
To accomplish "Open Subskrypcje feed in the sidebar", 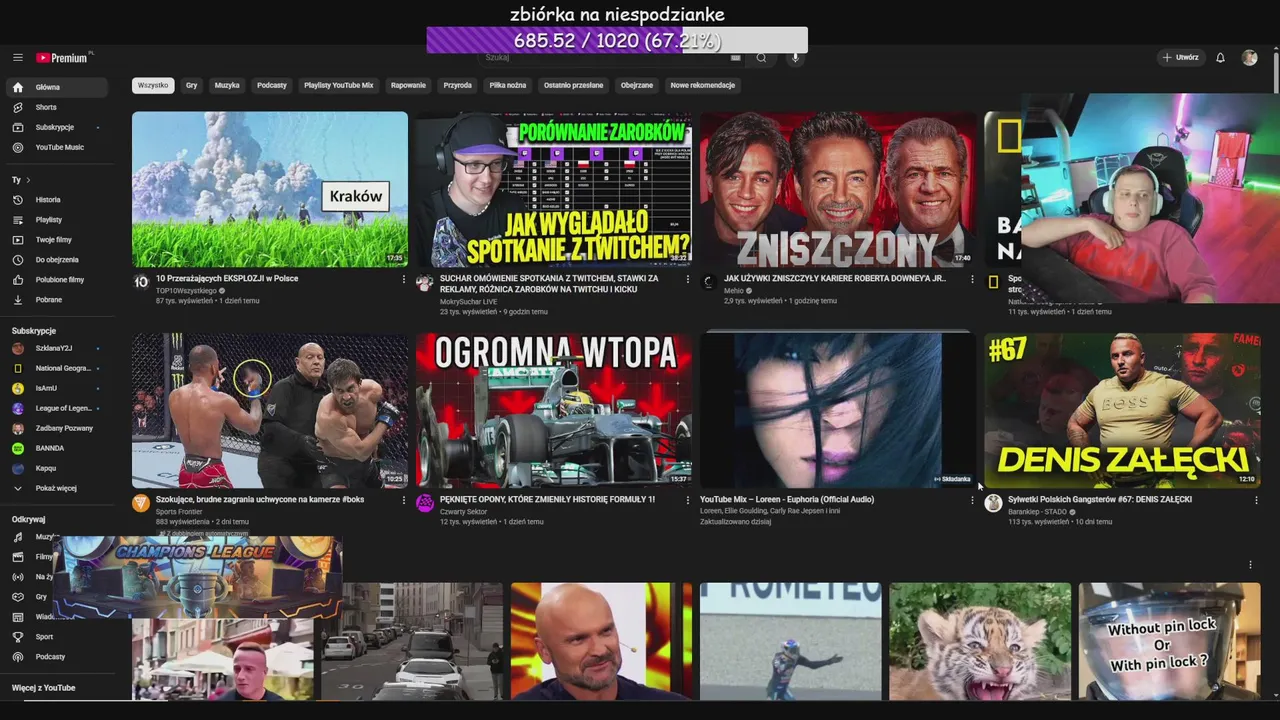I will [57, 127].
